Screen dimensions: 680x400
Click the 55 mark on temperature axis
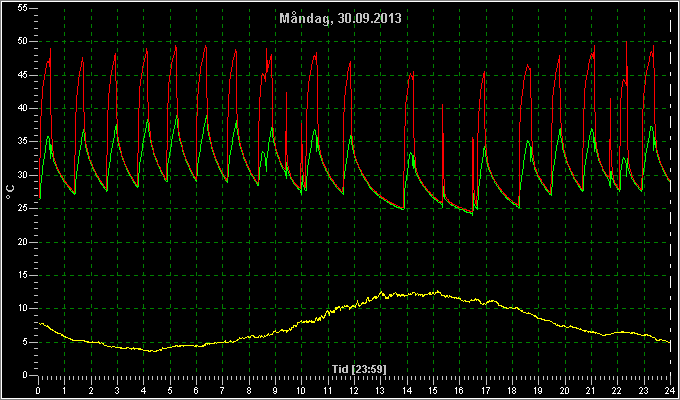tap(23, 8)
